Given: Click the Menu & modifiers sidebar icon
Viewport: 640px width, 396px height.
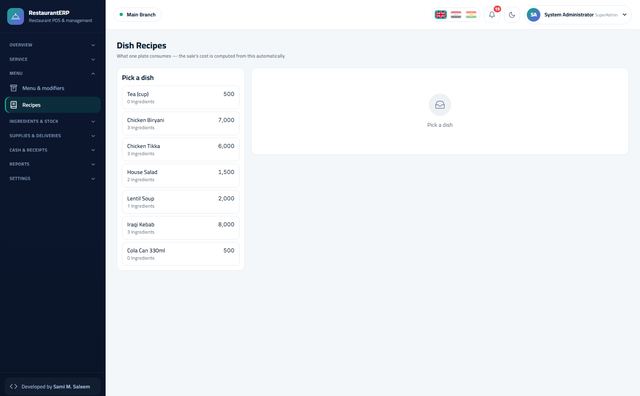Looking at the screenshot, I should [x=13, y=88].
